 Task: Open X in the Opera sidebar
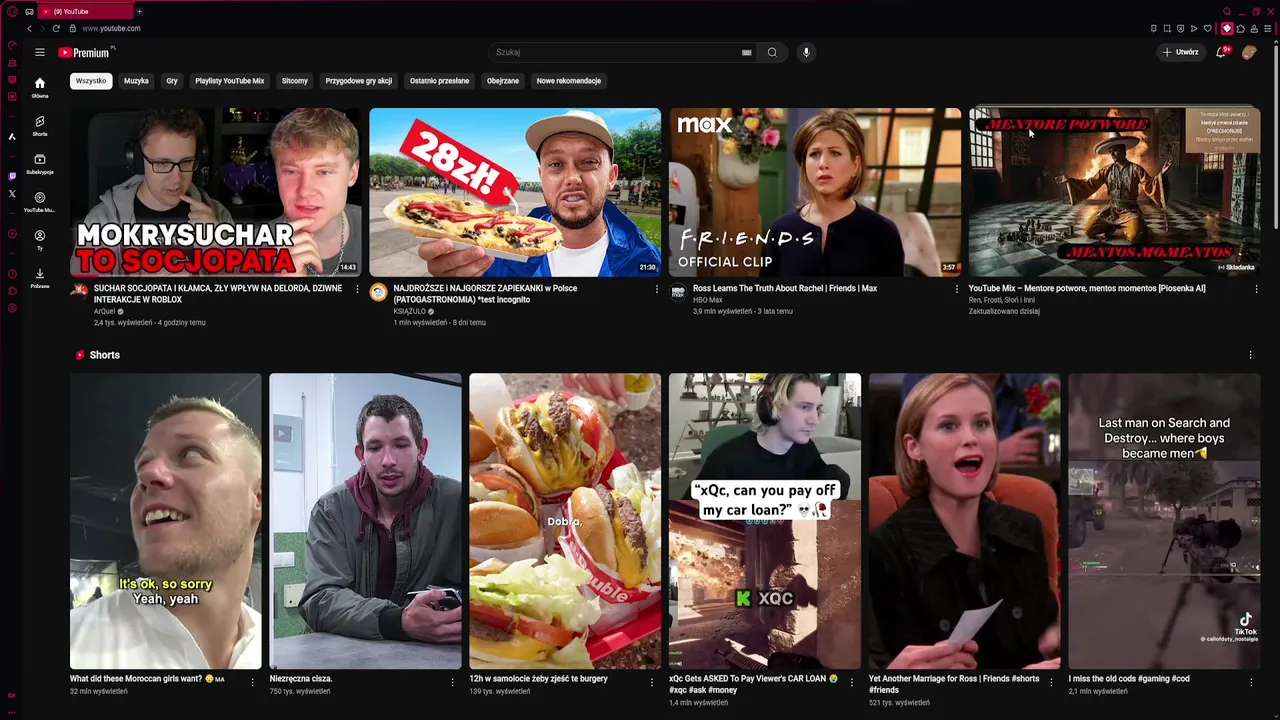click(x=12, y=194)
